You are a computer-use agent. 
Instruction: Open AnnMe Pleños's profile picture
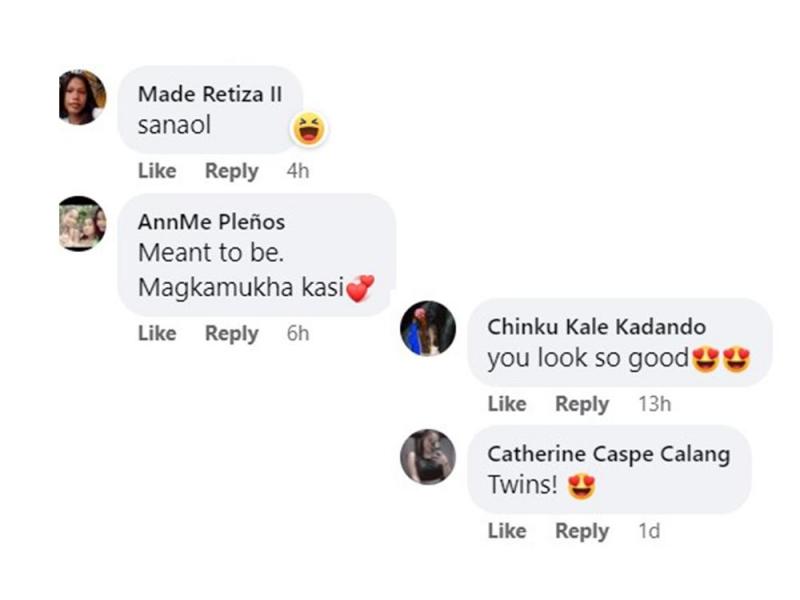(82, 223)
